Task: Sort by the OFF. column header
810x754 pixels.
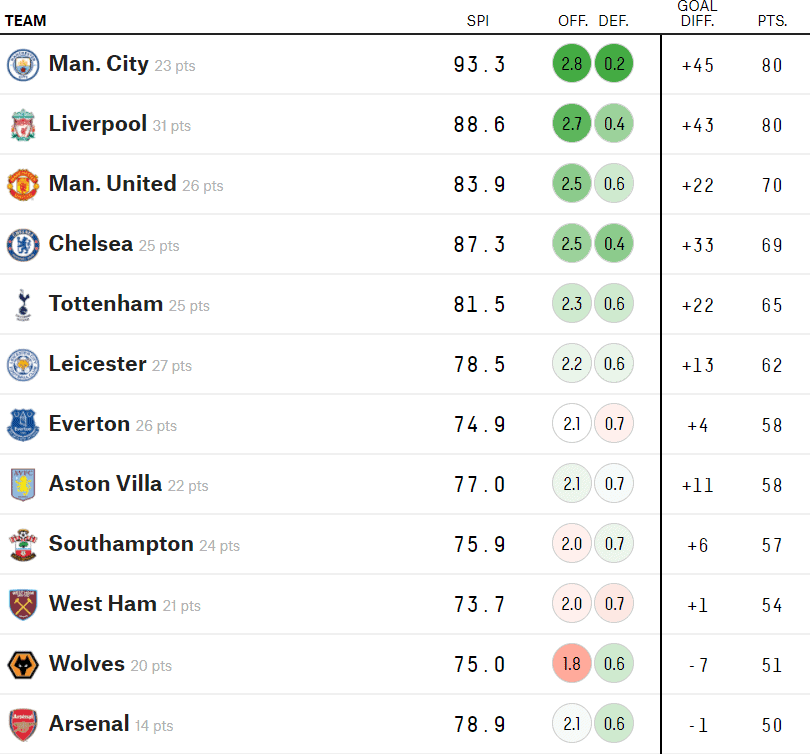Action: pos(572,21)
